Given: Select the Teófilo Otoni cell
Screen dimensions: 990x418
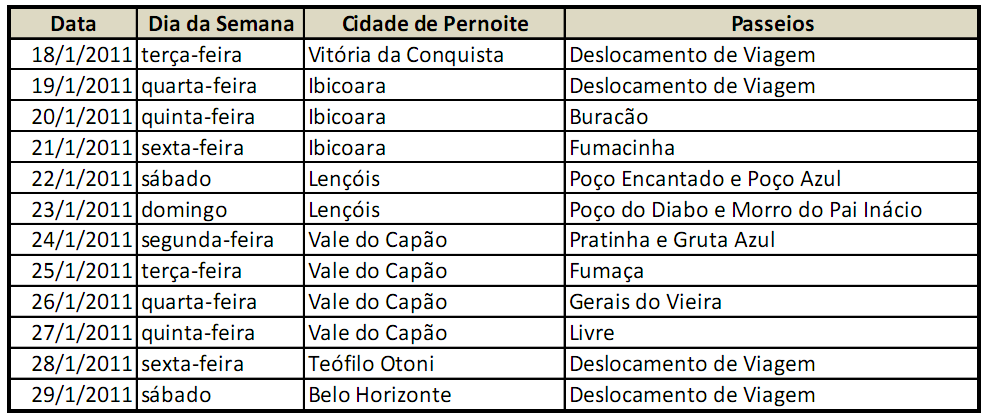Looking at the screenshot, I should tap(371, 364).
